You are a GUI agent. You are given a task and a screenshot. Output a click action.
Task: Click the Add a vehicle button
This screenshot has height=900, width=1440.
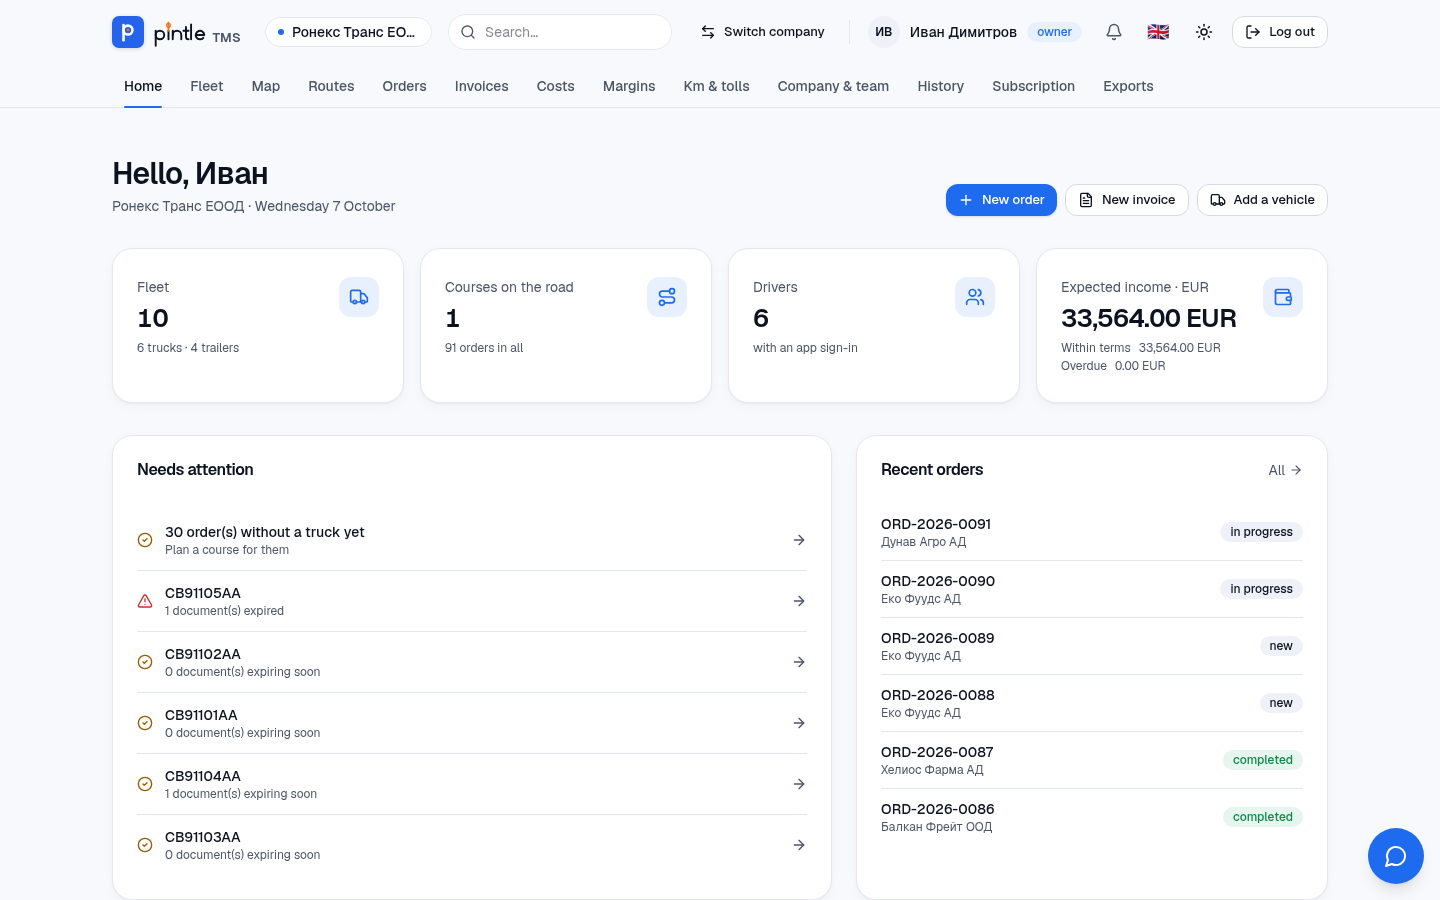pyautogui.click(x=1262, y=200)
